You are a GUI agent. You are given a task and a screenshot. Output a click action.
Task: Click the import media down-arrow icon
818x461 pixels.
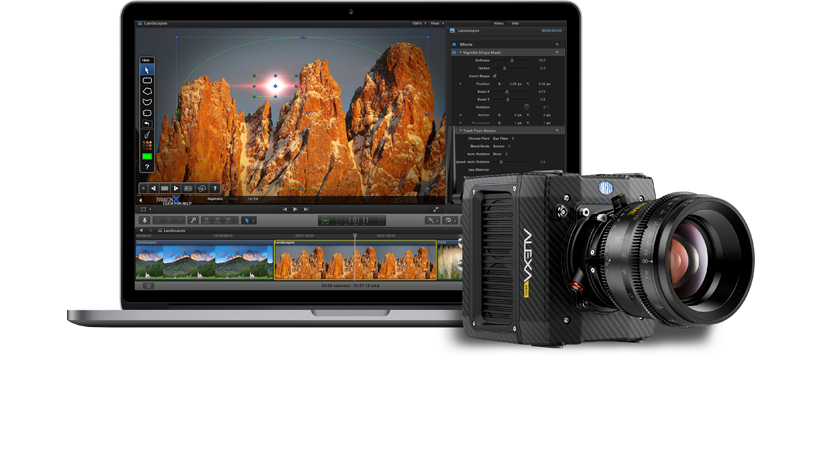click(145, 221)
